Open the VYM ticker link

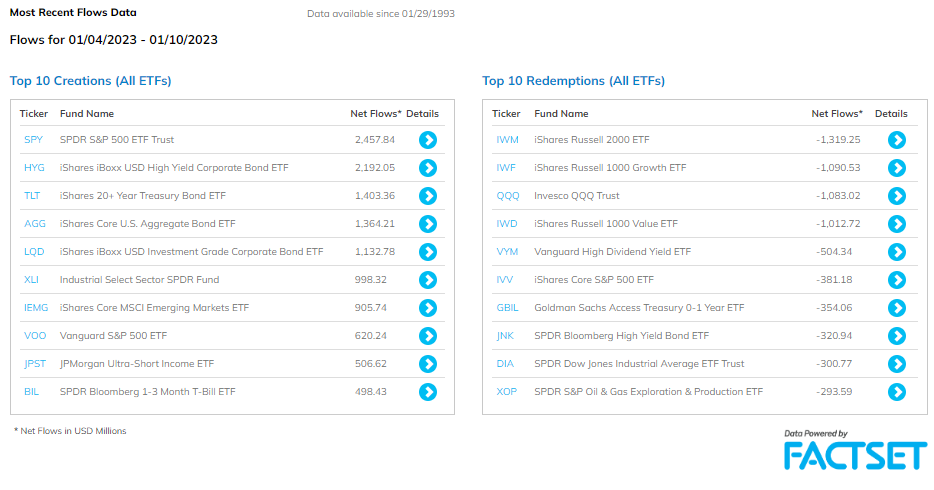click(507, 252)
